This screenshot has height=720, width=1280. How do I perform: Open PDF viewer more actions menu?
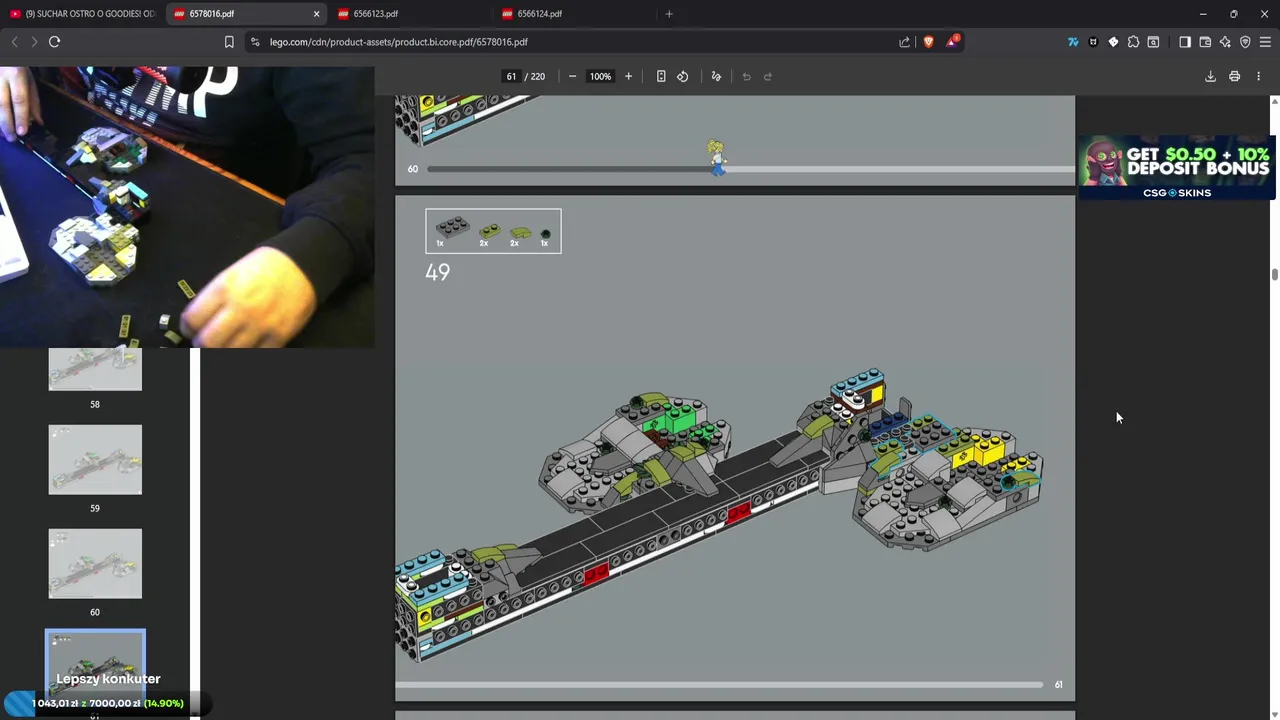[1258, 76]
